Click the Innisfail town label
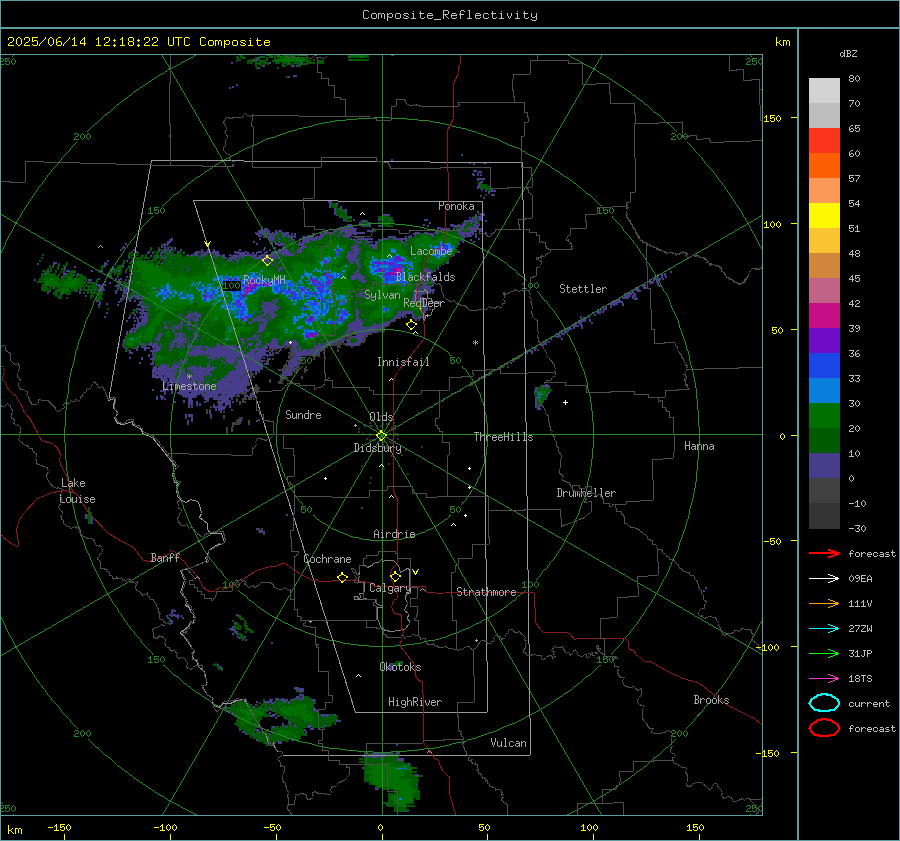Image resolution: width=900 pixels, height=841 pixels. (x=403, y=362)
